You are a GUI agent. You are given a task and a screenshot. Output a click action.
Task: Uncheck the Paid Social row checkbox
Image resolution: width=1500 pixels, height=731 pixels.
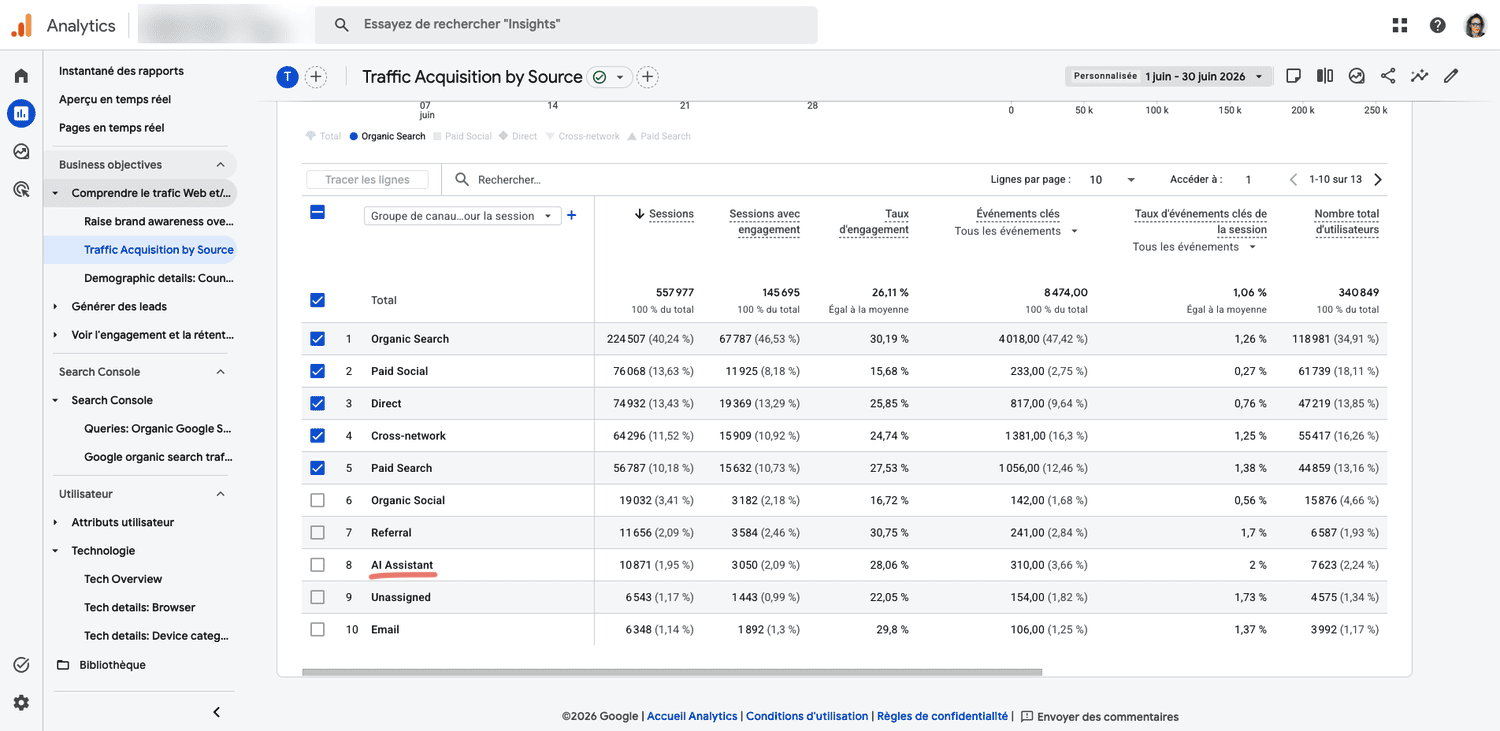pos(317,371)
